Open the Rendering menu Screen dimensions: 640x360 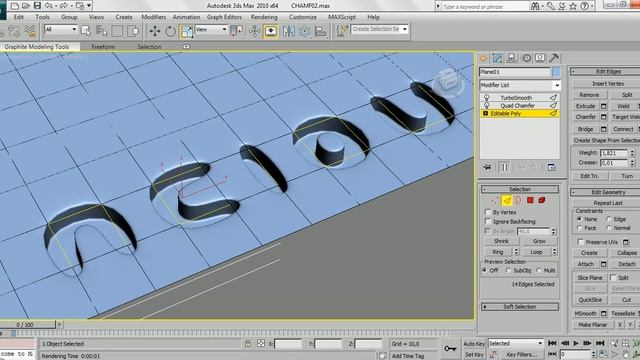(264, 17)
